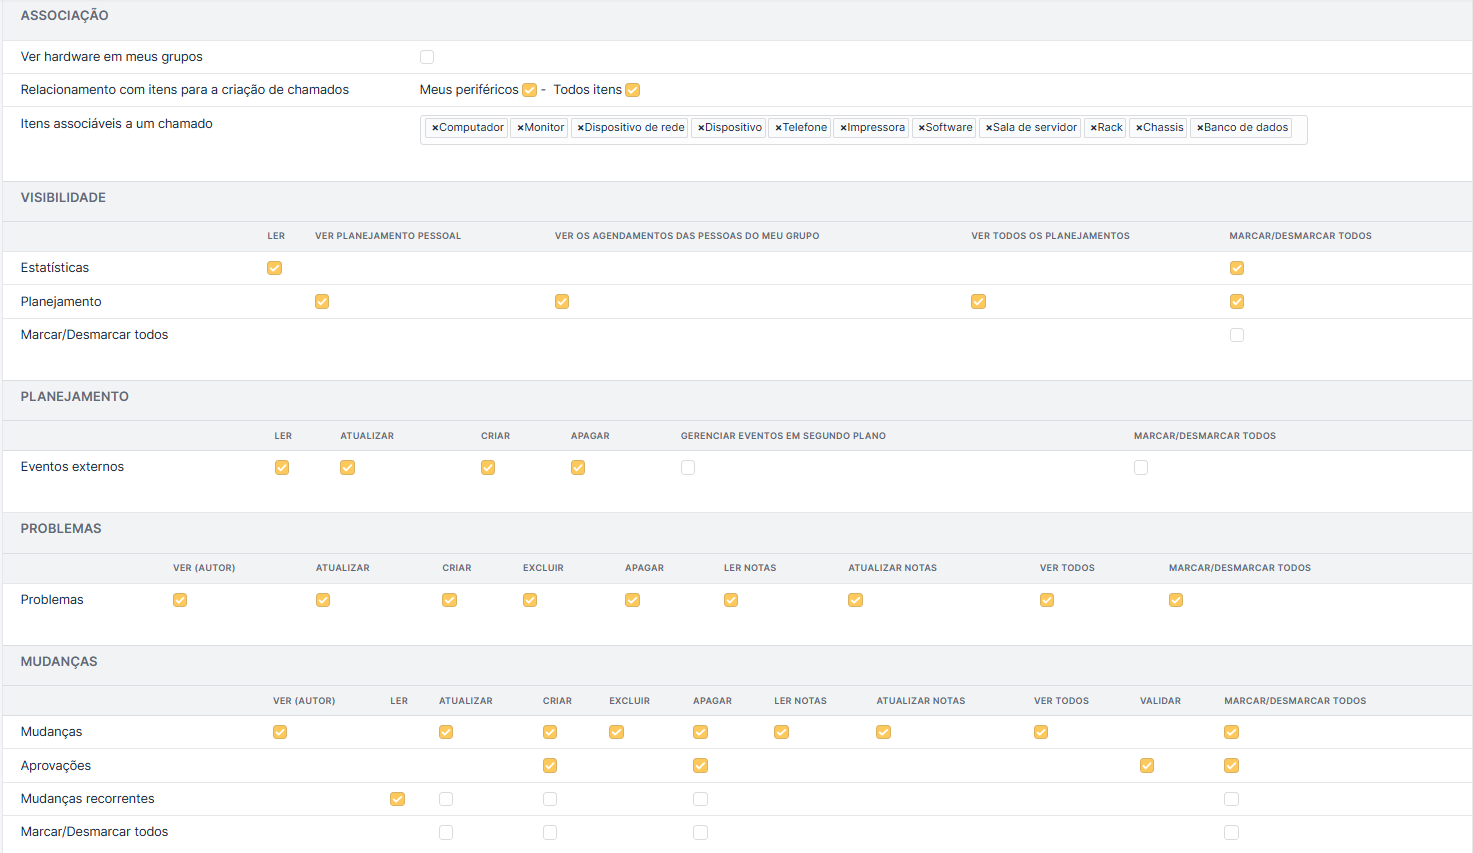
Task: Check Marcar/Desmarcar todos for Eventos externos
Action: (x=1141, y=468)
